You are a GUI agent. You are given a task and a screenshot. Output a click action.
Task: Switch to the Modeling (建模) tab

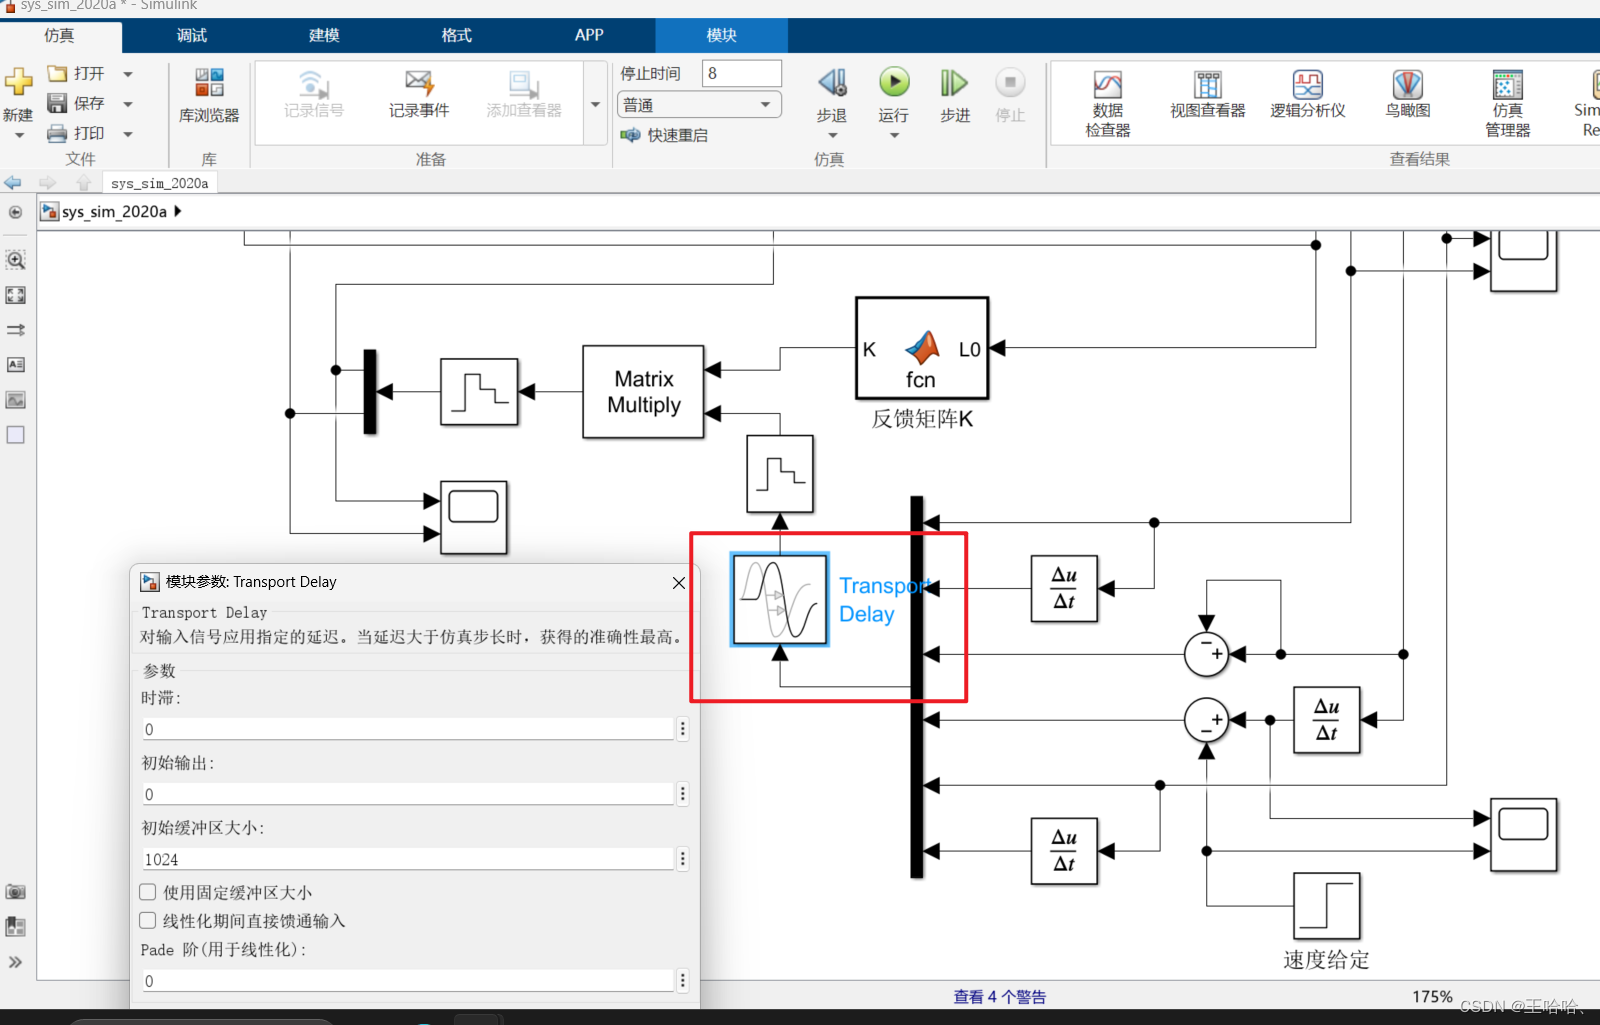coord(324,35)
